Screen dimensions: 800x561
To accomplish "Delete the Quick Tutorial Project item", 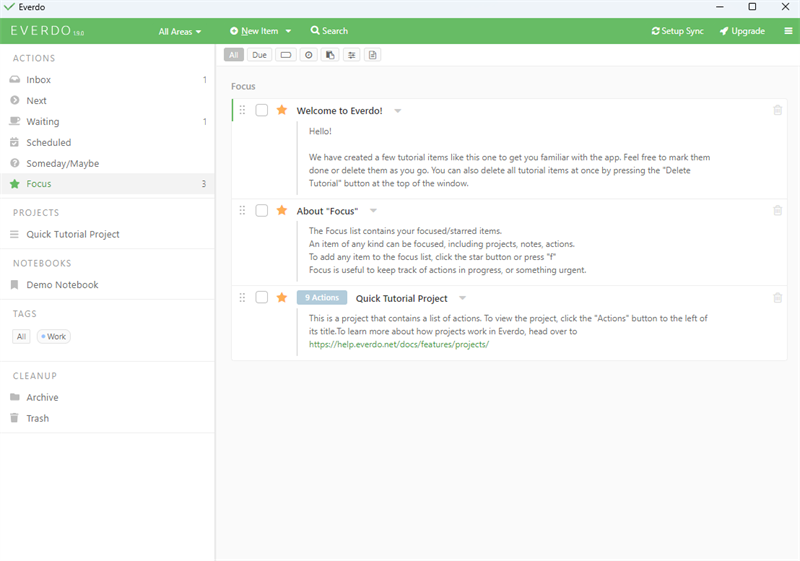I will pyautogui.click(x=778, y=298).
